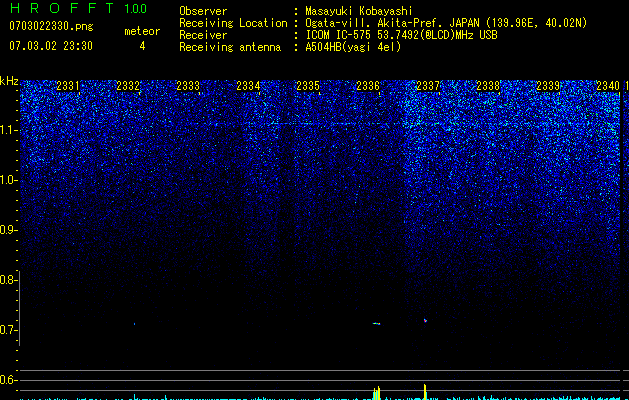Select the filename 0703022330.png
Image resolution: width=629 pixels, height=400 pixels.
tap(51, 27)
